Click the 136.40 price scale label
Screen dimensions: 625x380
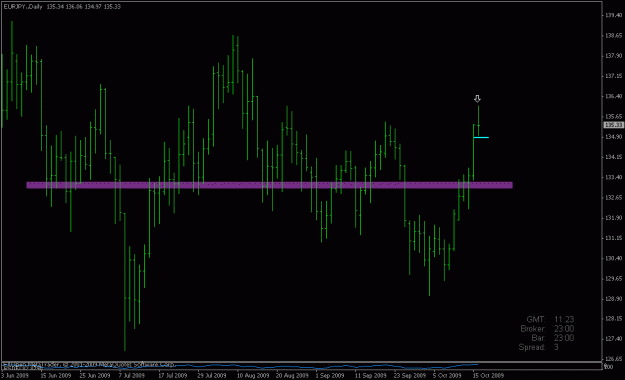[614, 96]
